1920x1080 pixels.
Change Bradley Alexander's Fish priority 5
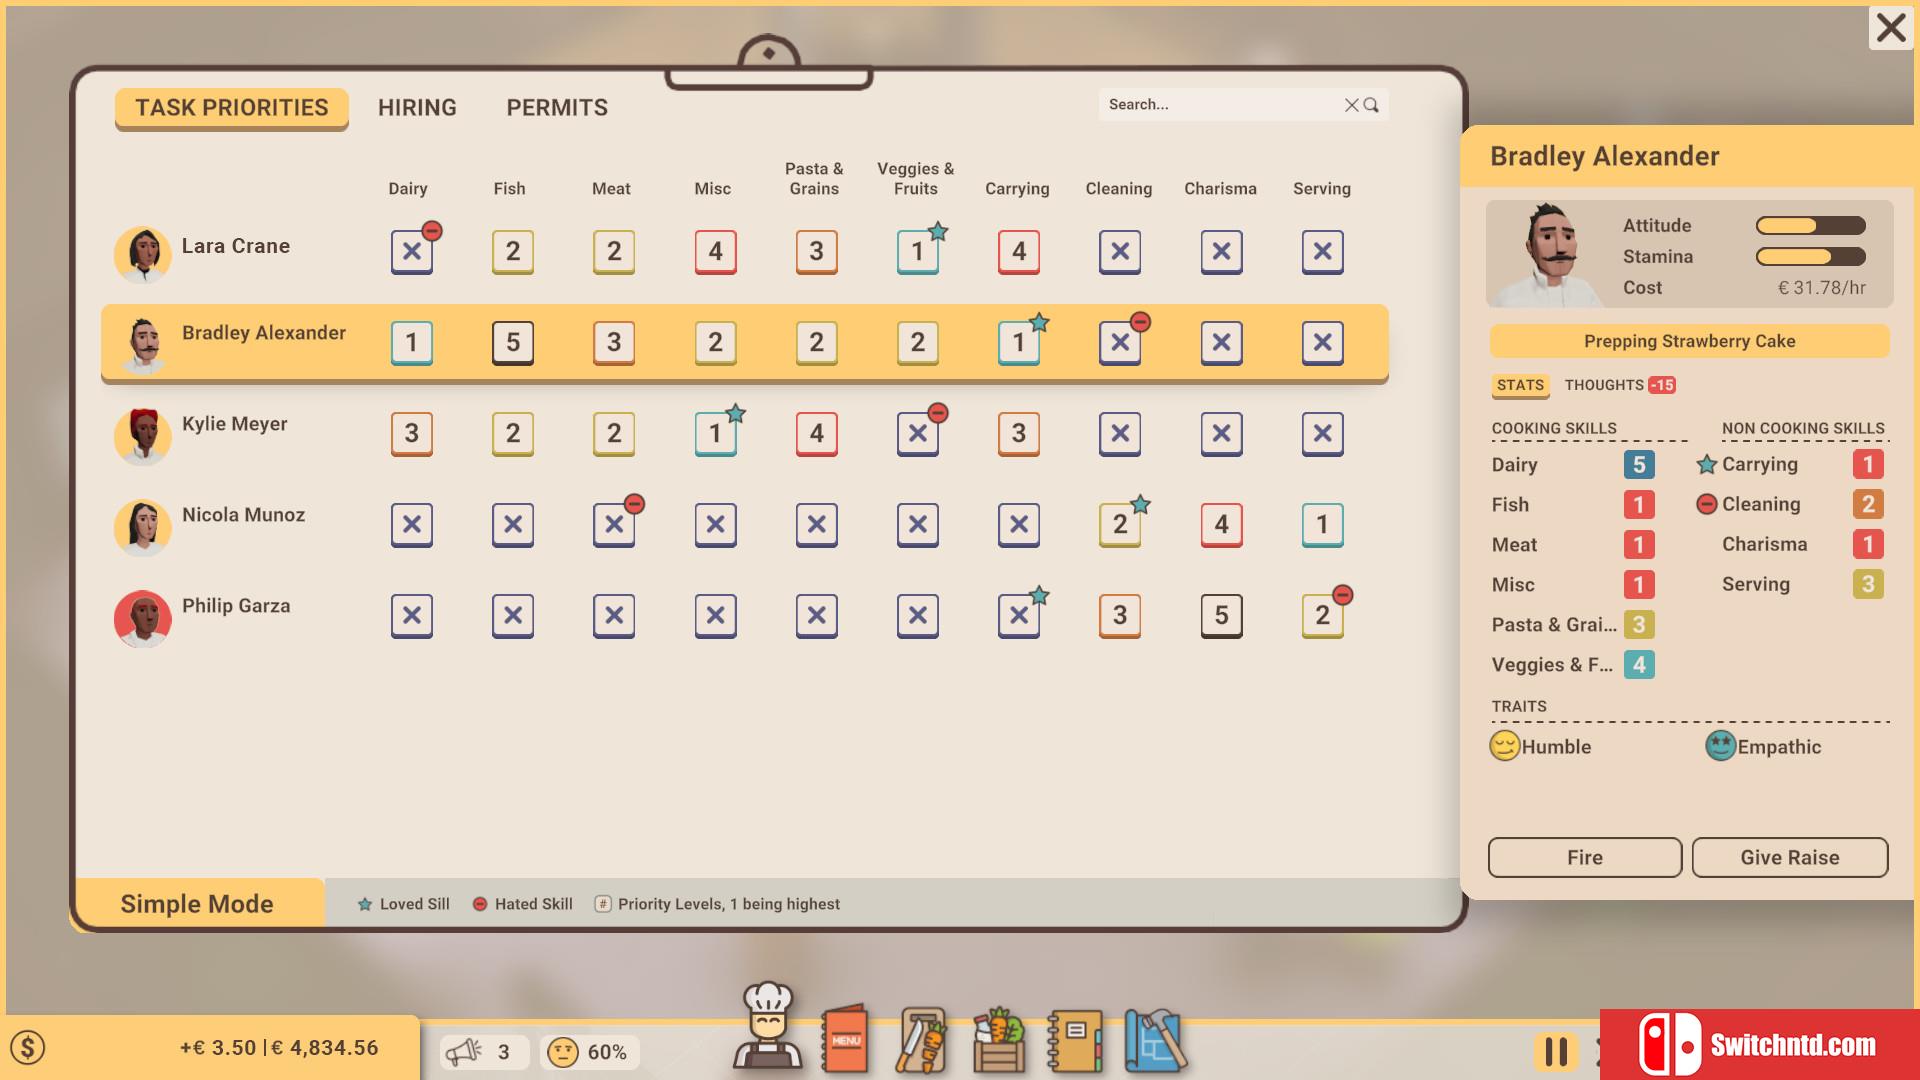pyautogui.click(x=513, y=343)
